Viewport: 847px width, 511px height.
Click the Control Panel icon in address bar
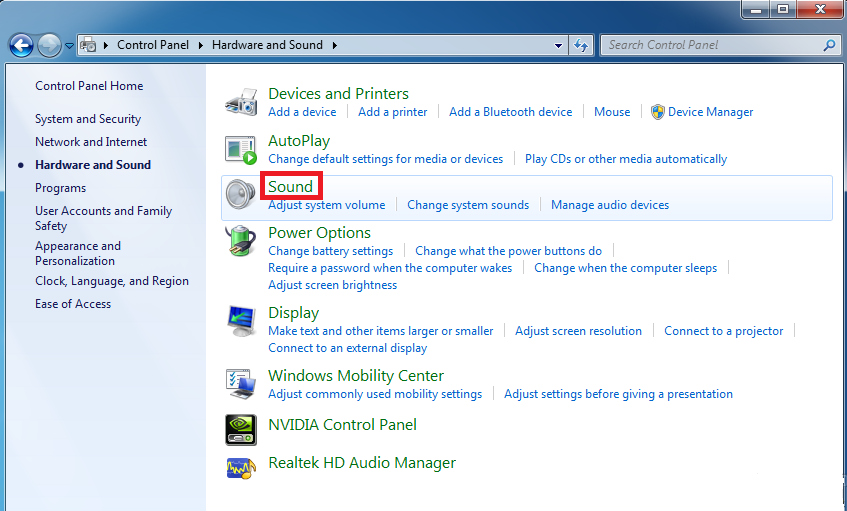click(89, 45)
